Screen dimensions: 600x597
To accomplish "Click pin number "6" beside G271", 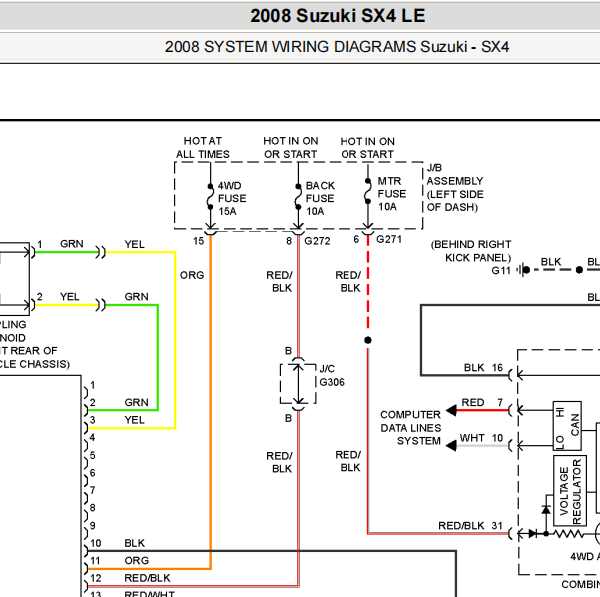I will click(x=356, y=239).
